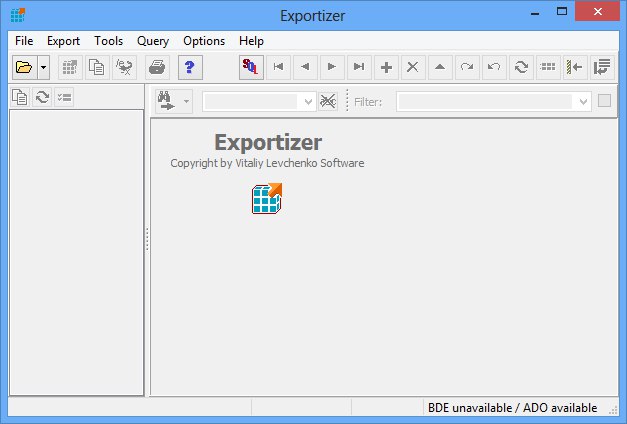The width and height of the screenshot is (627, 424).
Task: Click the edit record triangle icon
Action: click(440, 67)
